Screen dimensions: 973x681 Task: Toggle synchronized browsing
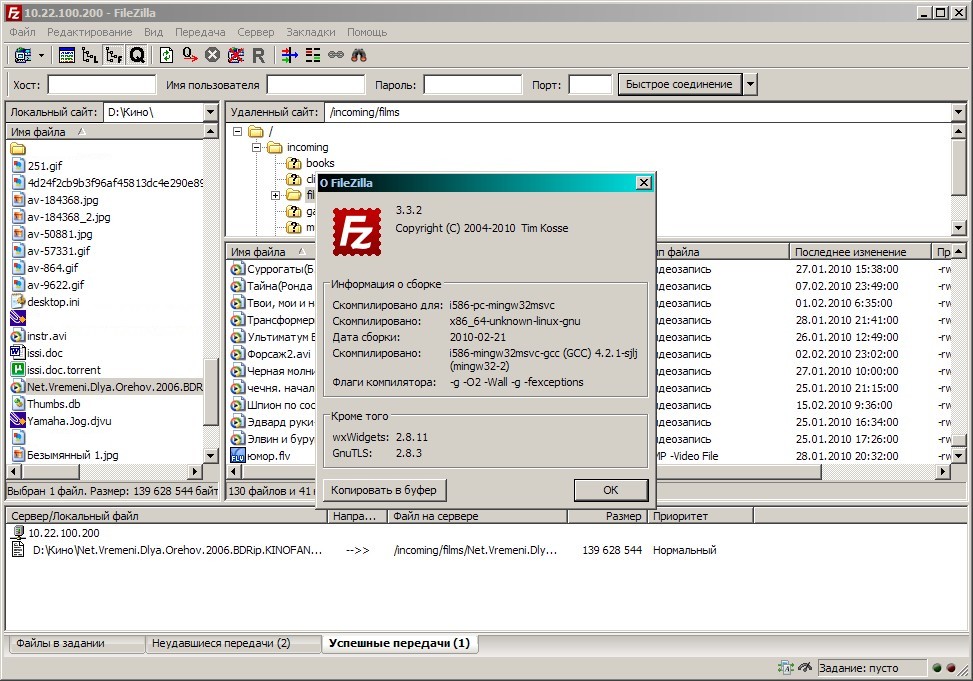336,55
